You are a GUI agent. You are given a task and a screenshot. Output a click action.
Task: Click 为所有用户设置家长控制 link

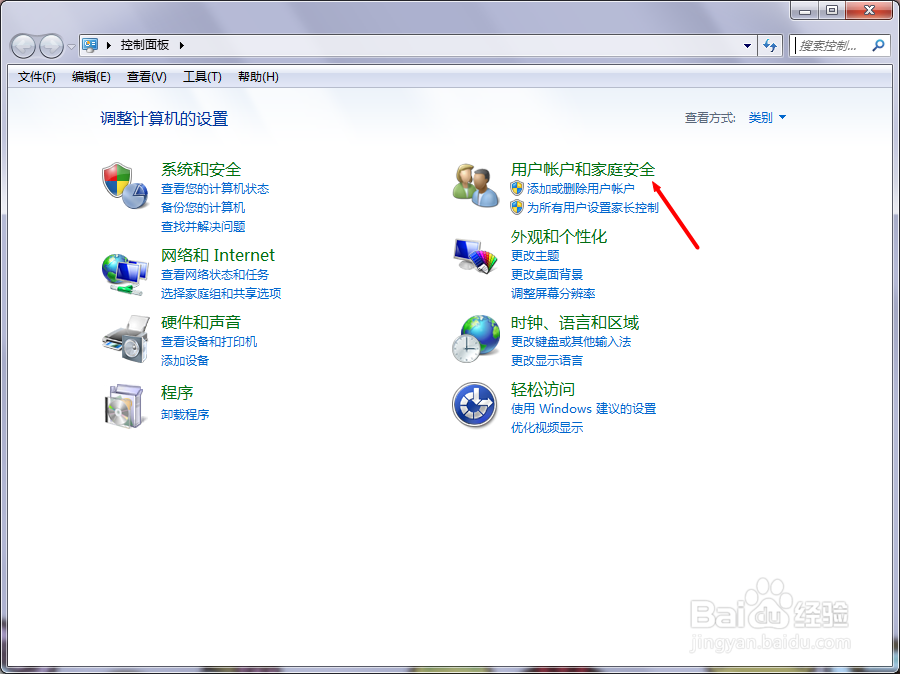(x=592, y=207)
